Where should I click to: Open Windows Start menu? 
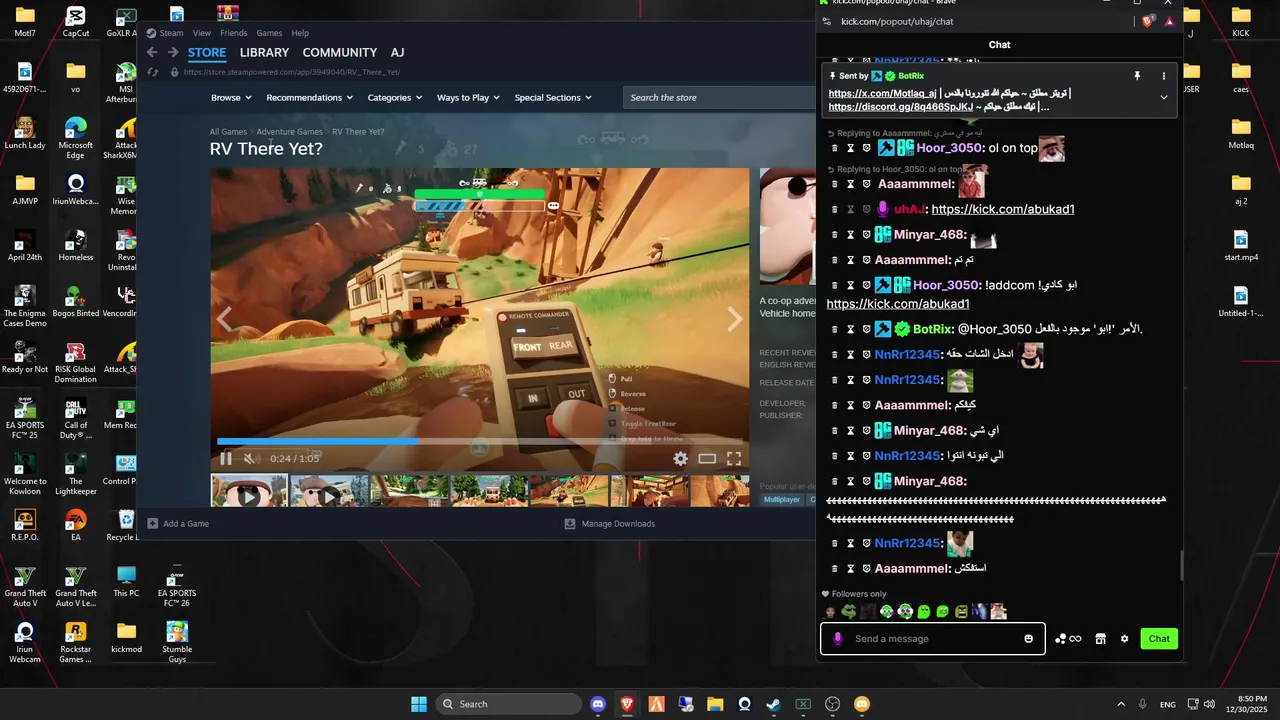(419, 704)
